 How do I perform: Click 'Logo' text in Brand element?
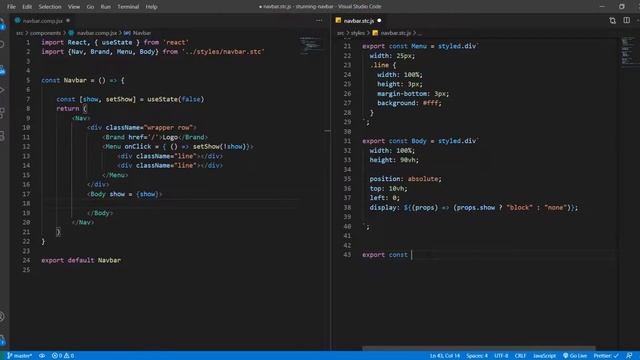point(170,137)
